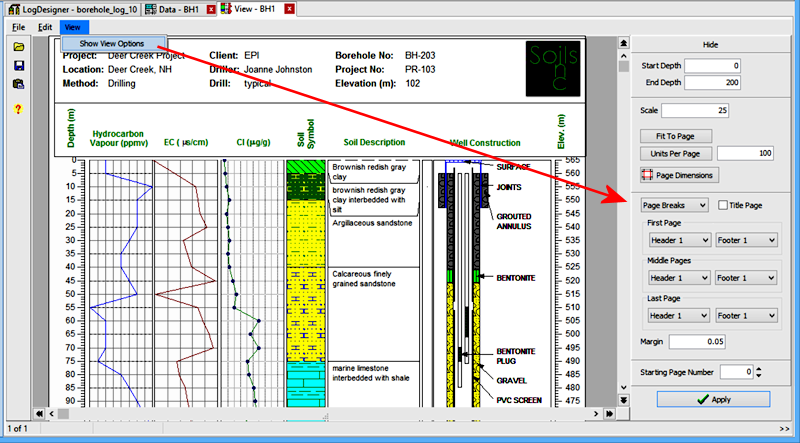Close the View - BH1 tab
Screen dimensions: 800x443
[x=289, y=9]
